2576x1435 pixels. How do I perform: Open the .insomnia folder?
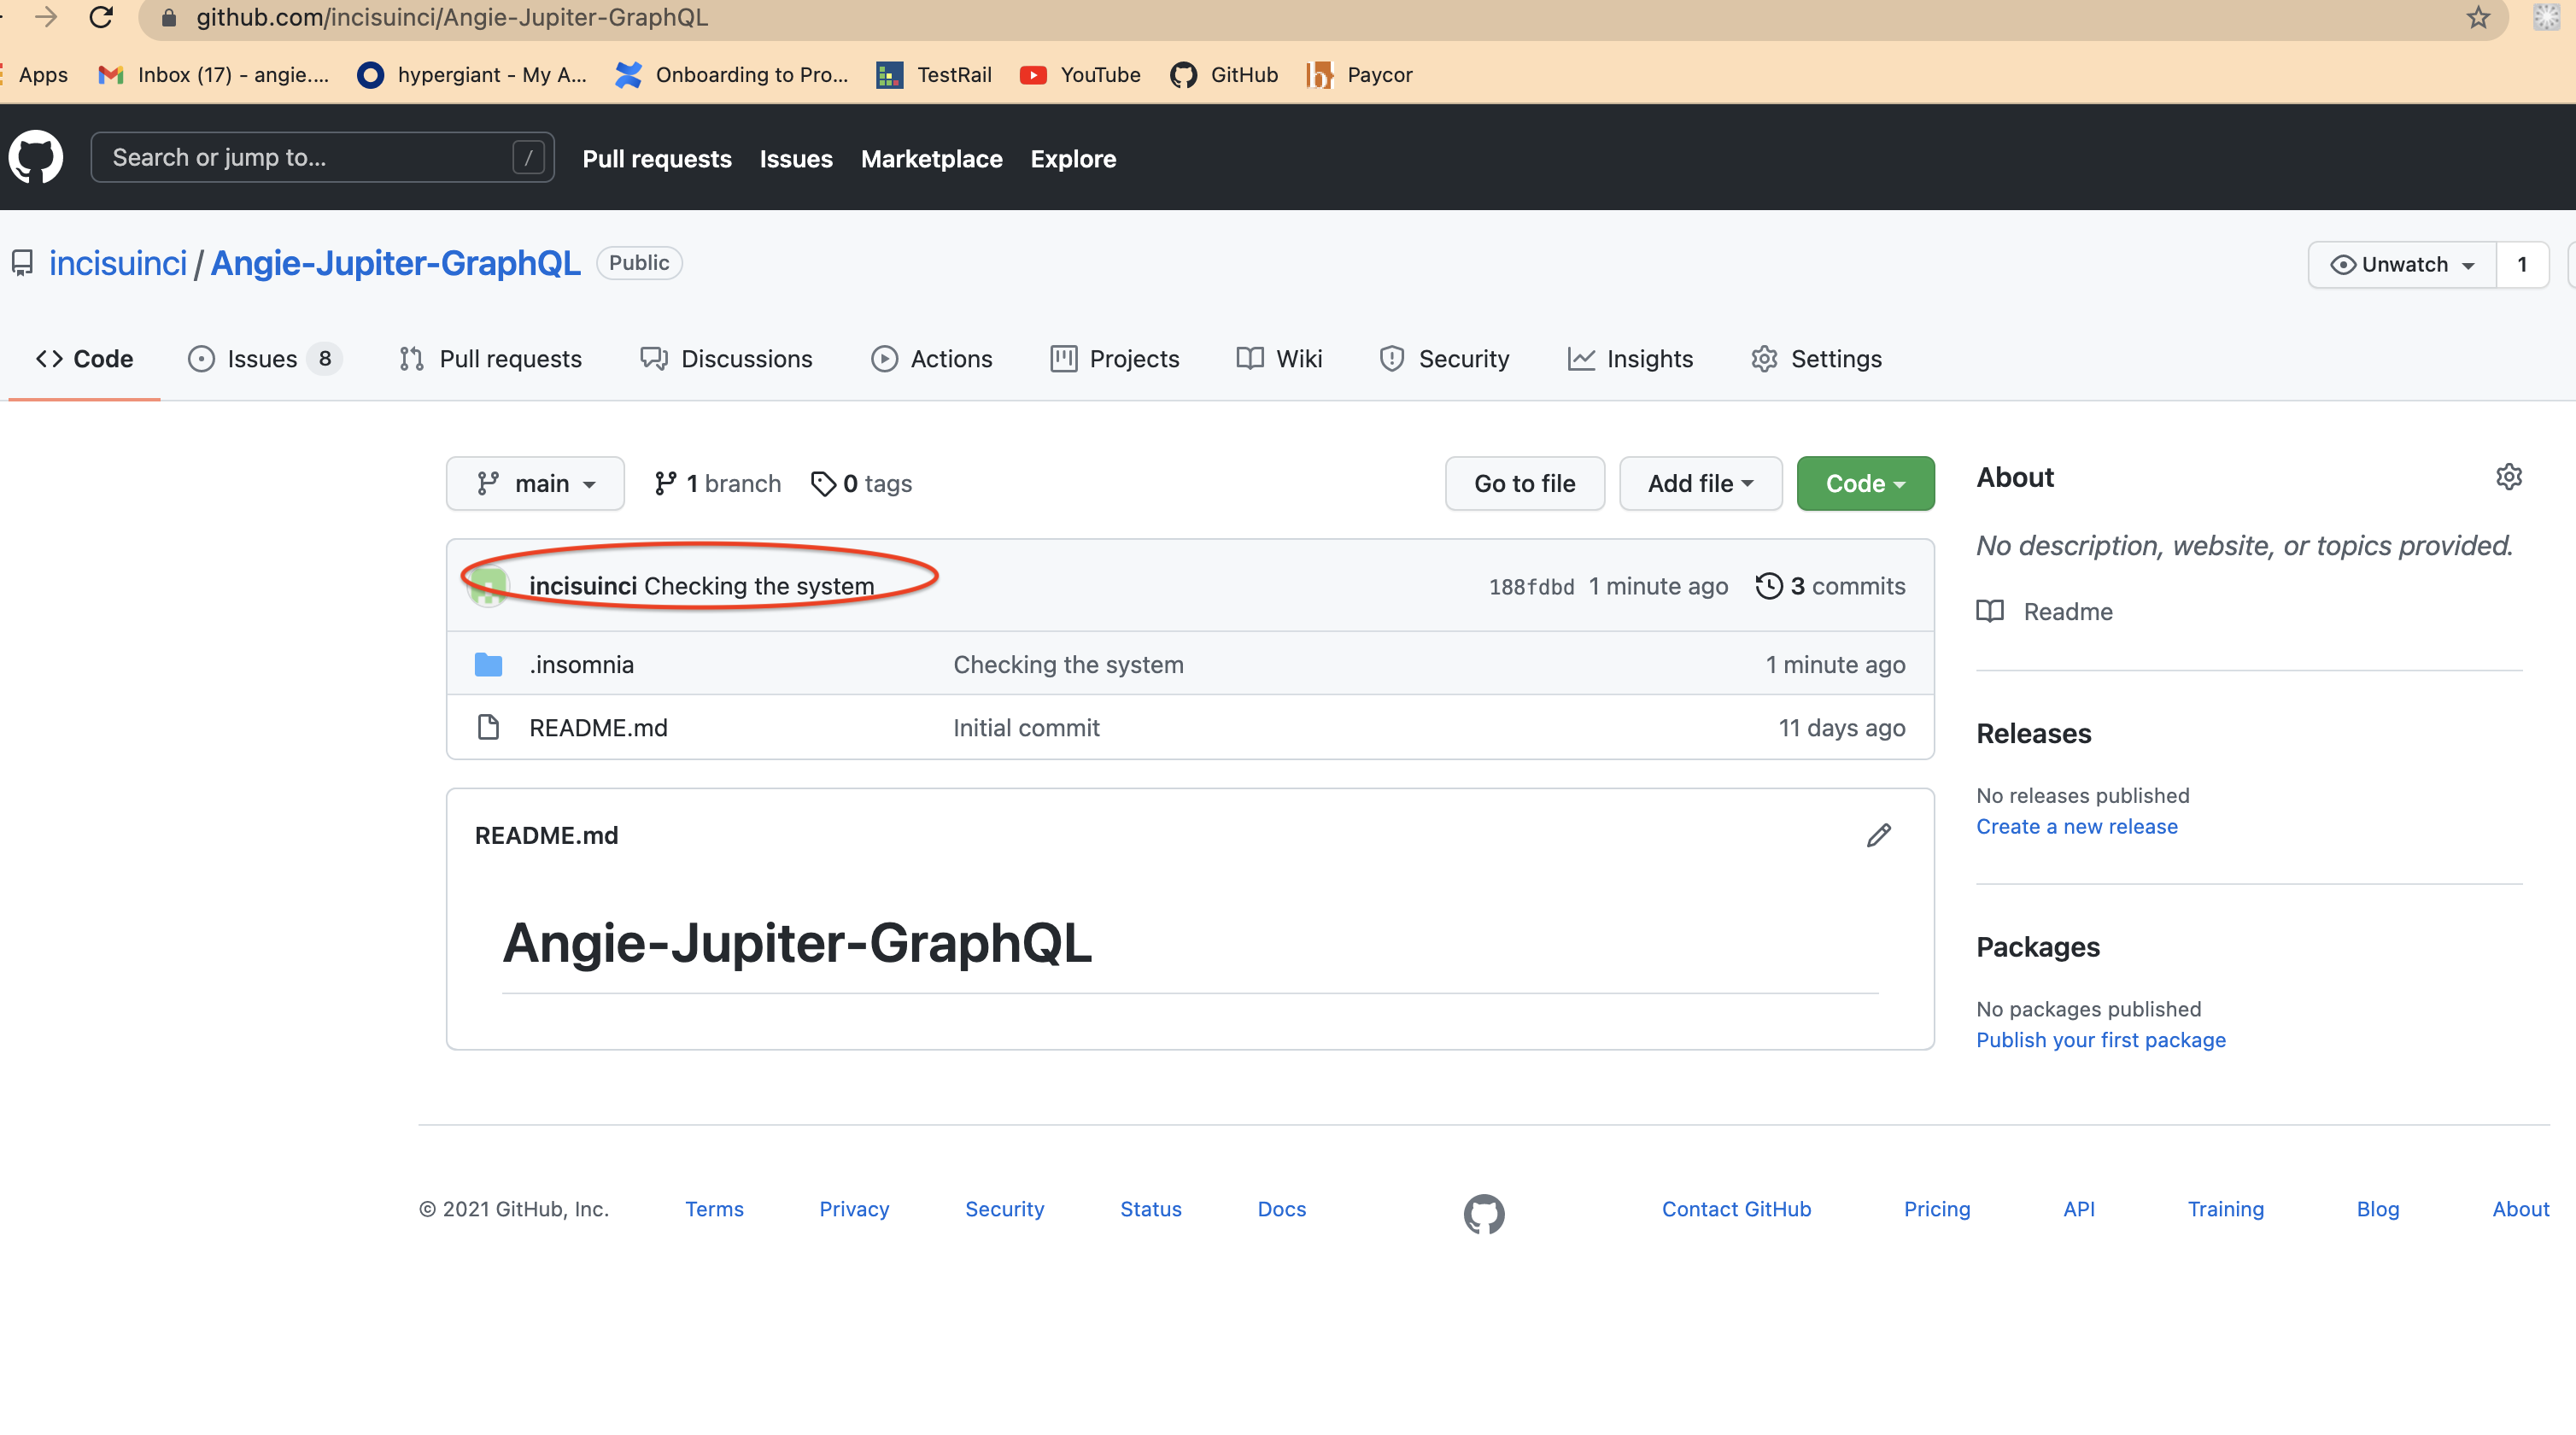pyautogui.click(x=581, y=664)
